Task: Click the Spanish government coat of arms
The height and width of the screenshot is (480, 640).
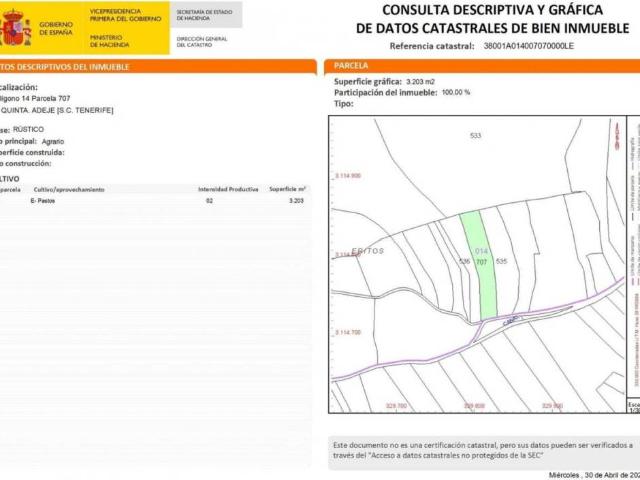Action: tap(16, 27)
